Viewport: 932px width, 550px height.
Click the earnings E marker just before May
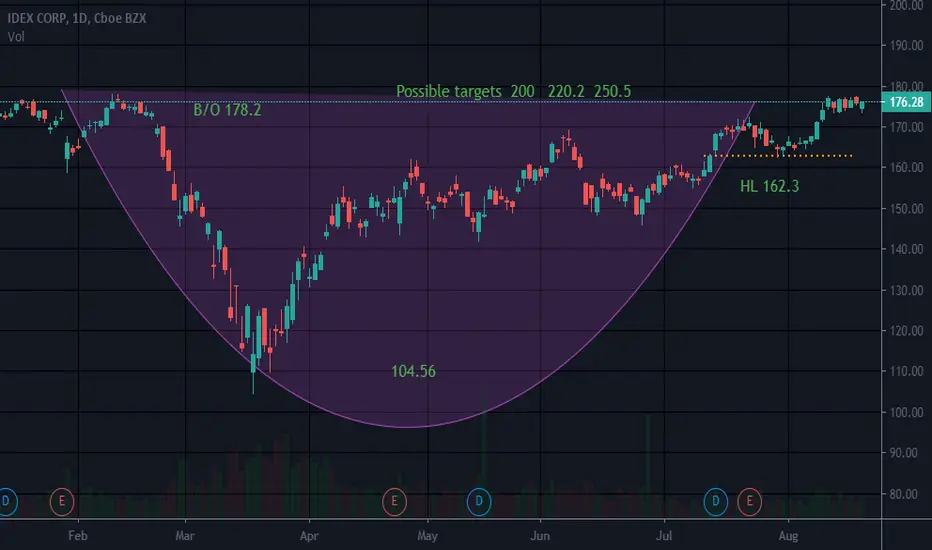394,501
